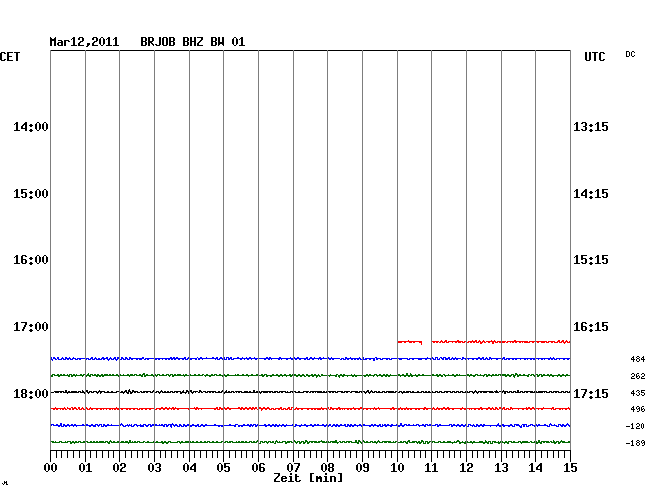Click minute tick label 05

tap(223, 468)
